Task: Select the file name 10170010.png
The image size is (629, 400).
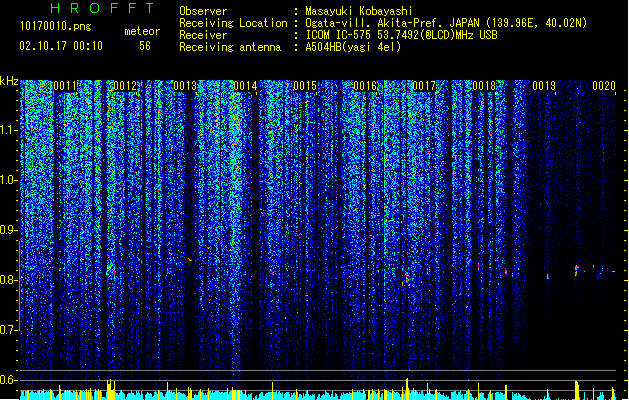Action: (55, 26)
